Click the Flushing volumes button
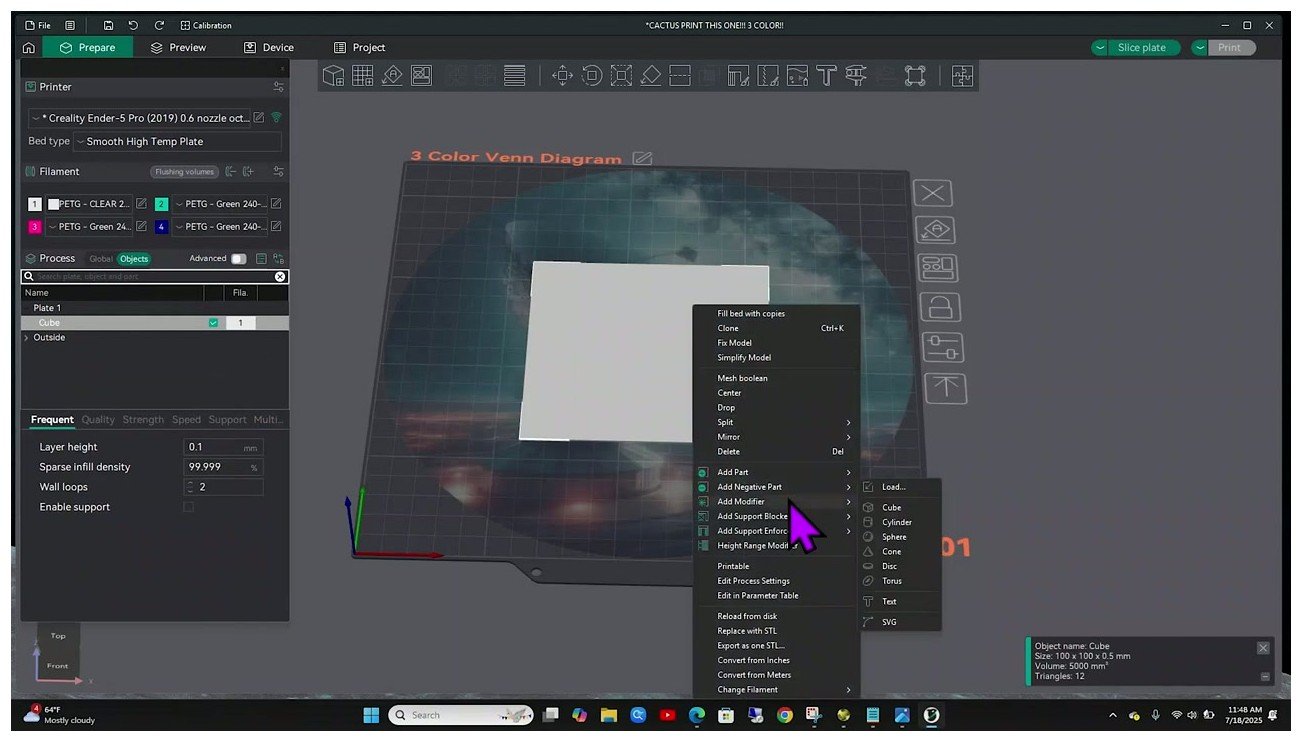Image resolution: width=1302 pixels, height=742 pixels. pyautogui.click(x=184, y=172)
